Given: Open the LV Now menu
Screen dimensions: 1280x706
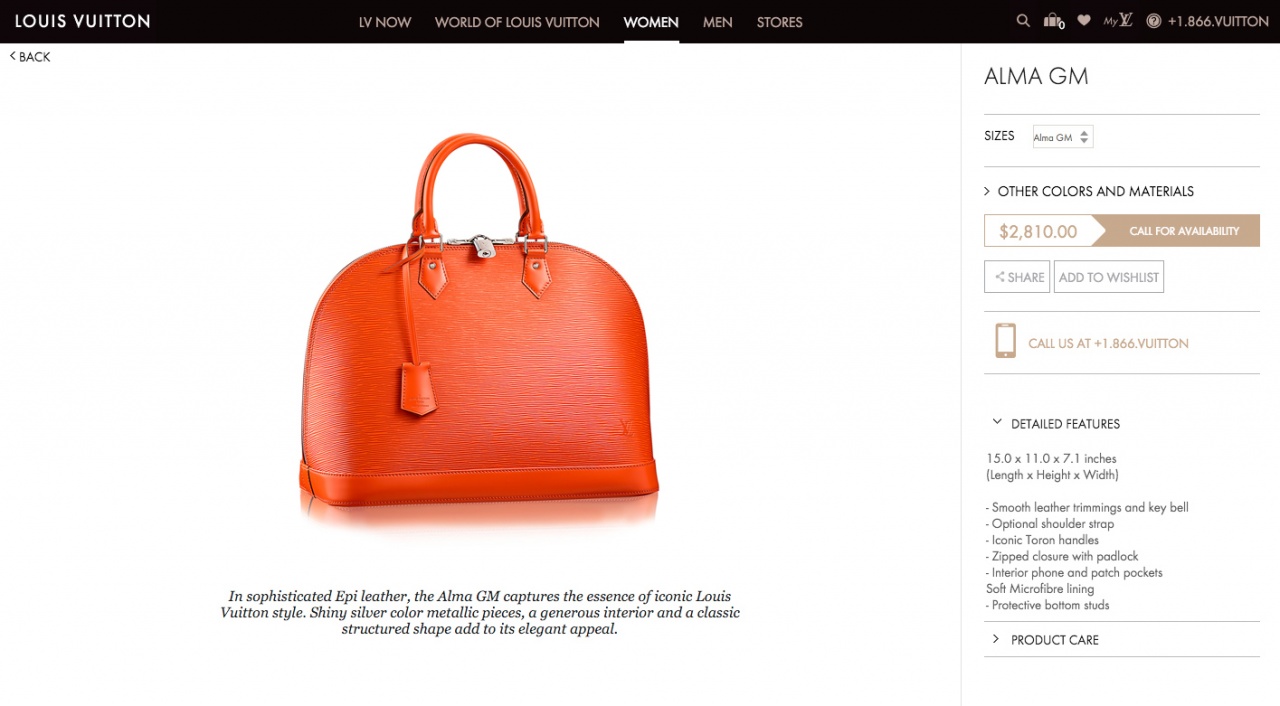Looking at the screenshot, I should click(385, 22).
